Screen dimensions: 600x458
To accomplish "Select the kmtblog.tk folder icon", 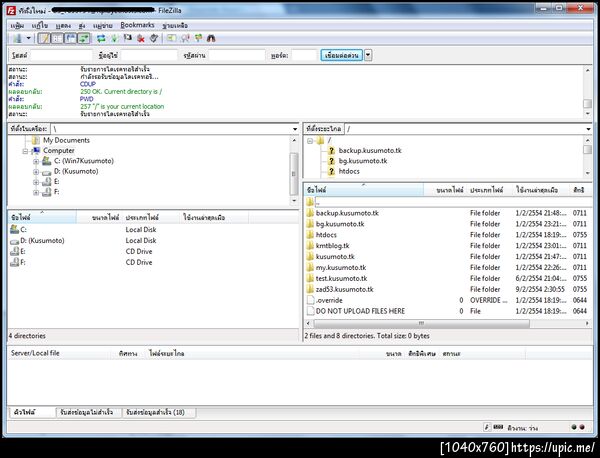I will click(310, 246).
